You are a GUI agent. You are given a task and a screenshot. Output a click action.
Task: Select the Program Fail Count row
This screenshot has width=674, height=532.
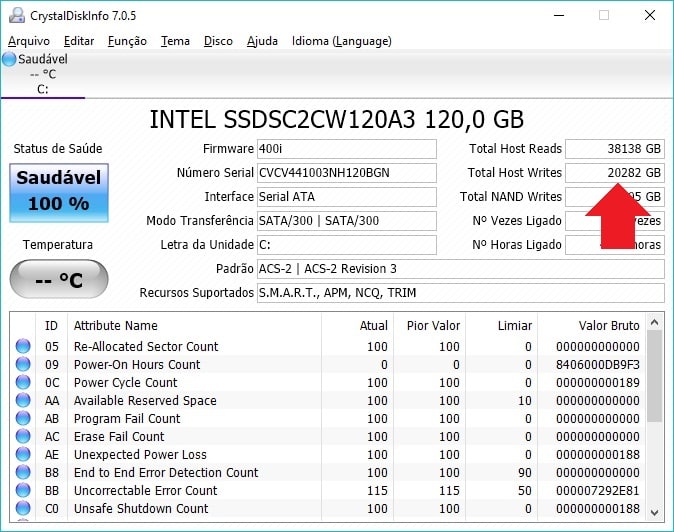click(328, 419)
